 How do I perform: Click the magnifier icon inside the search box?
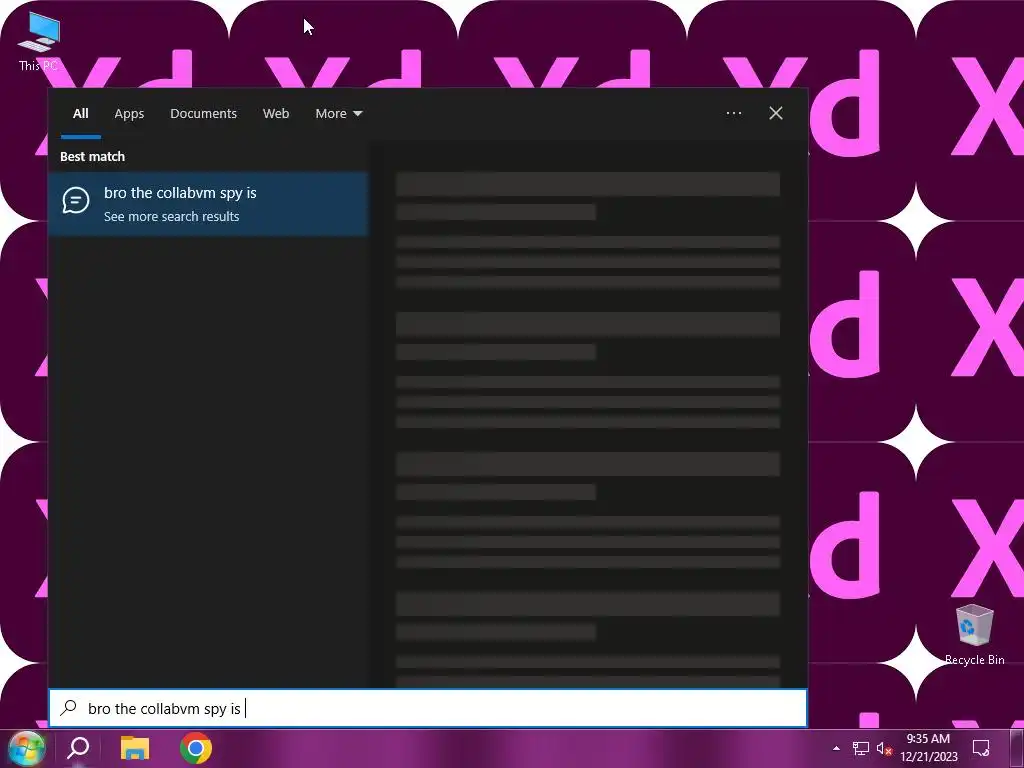point(69,708)
